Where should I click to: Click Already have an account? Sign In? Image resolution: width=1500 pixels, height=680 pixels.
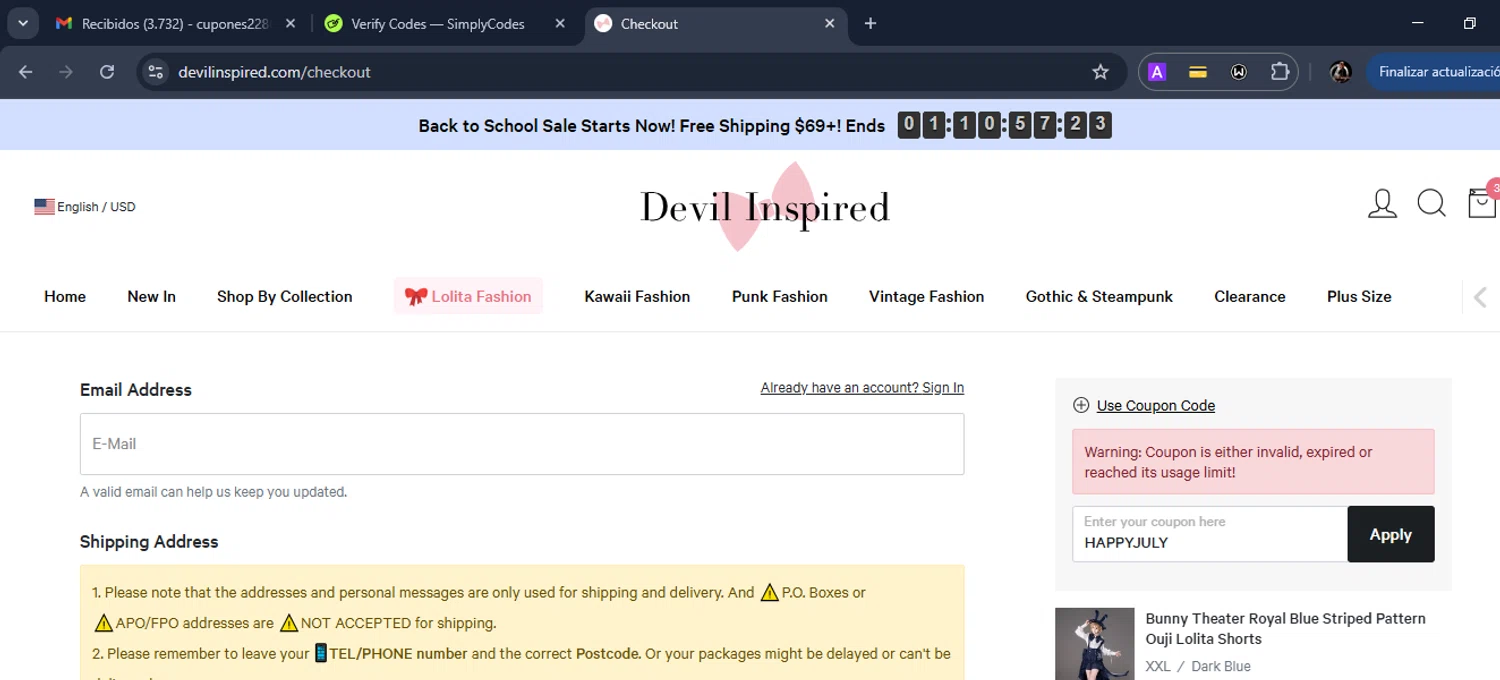coord(862,388)
